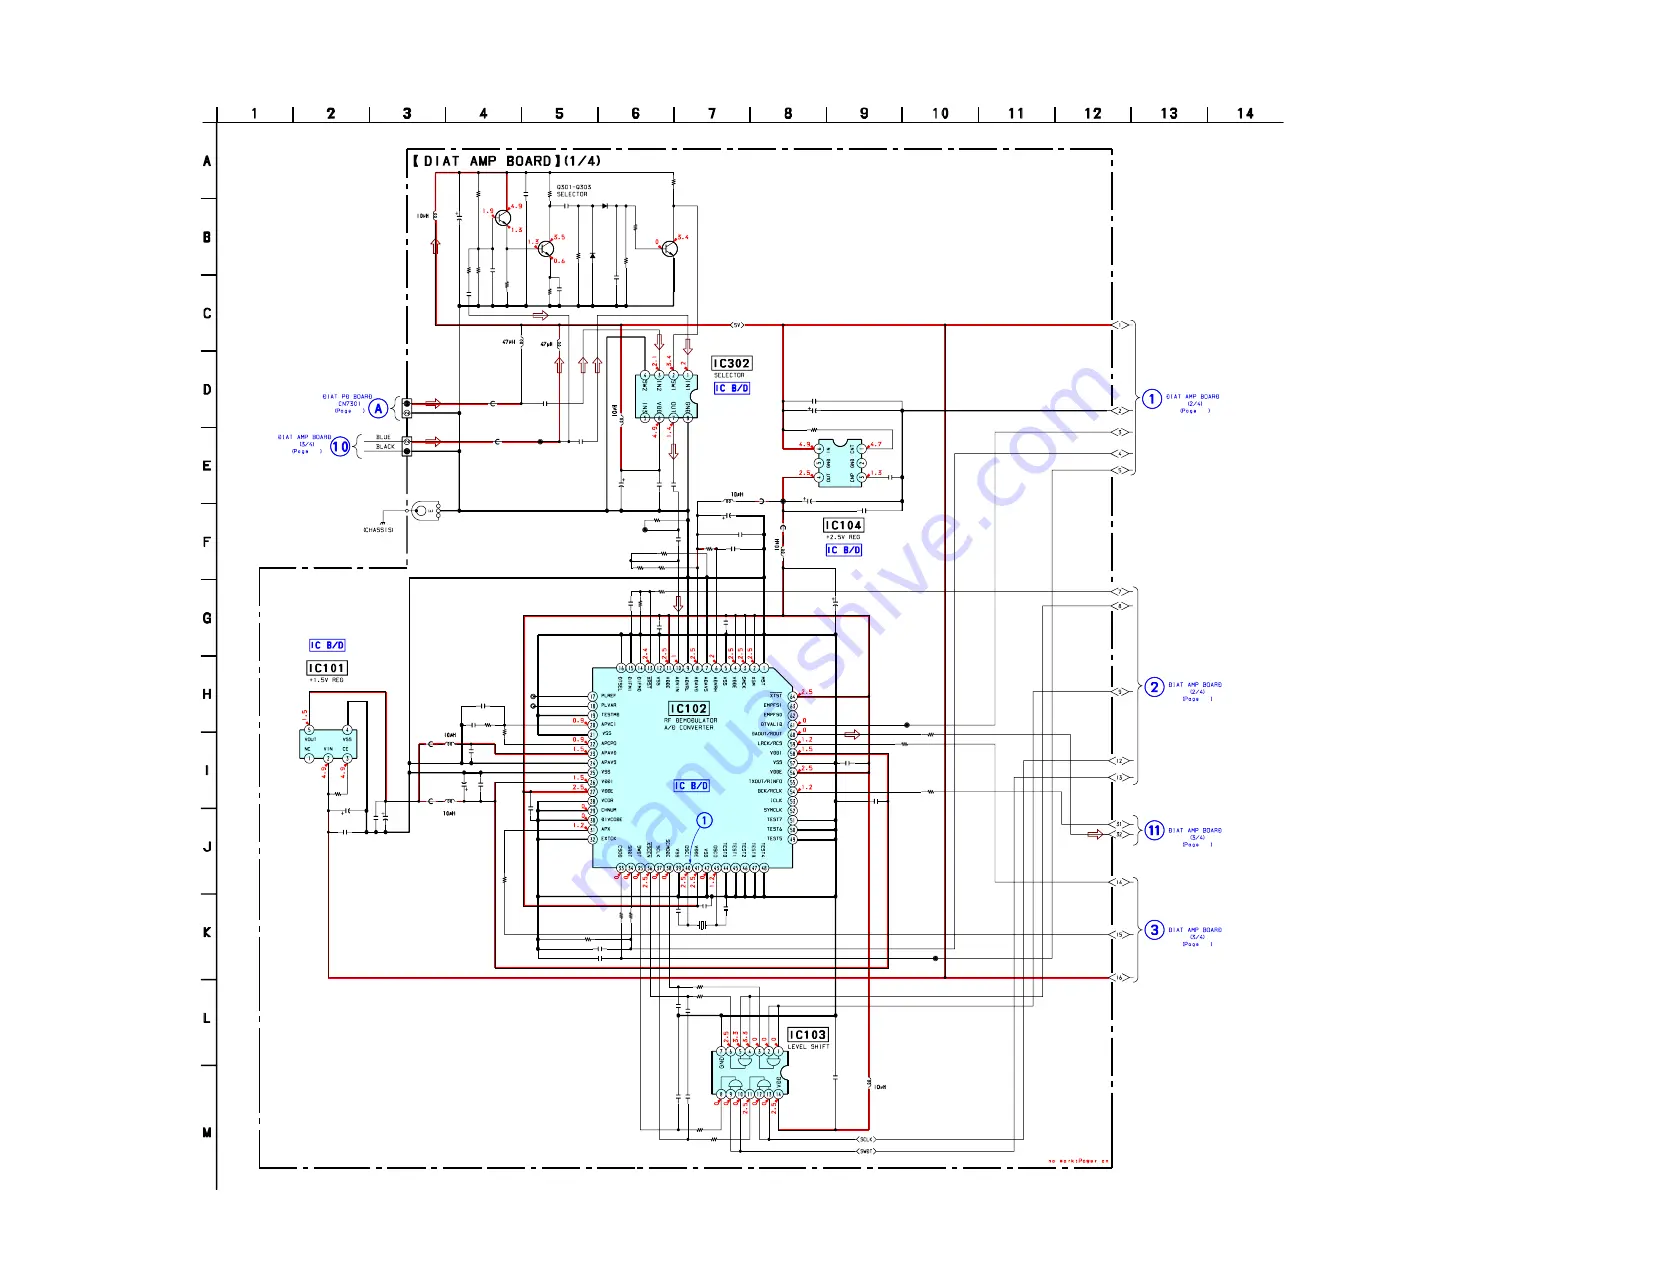The height and width of the screenshot is (1263, 1680).
Task: Click the IC B/D box inside IC102
Action: (691, 786)
